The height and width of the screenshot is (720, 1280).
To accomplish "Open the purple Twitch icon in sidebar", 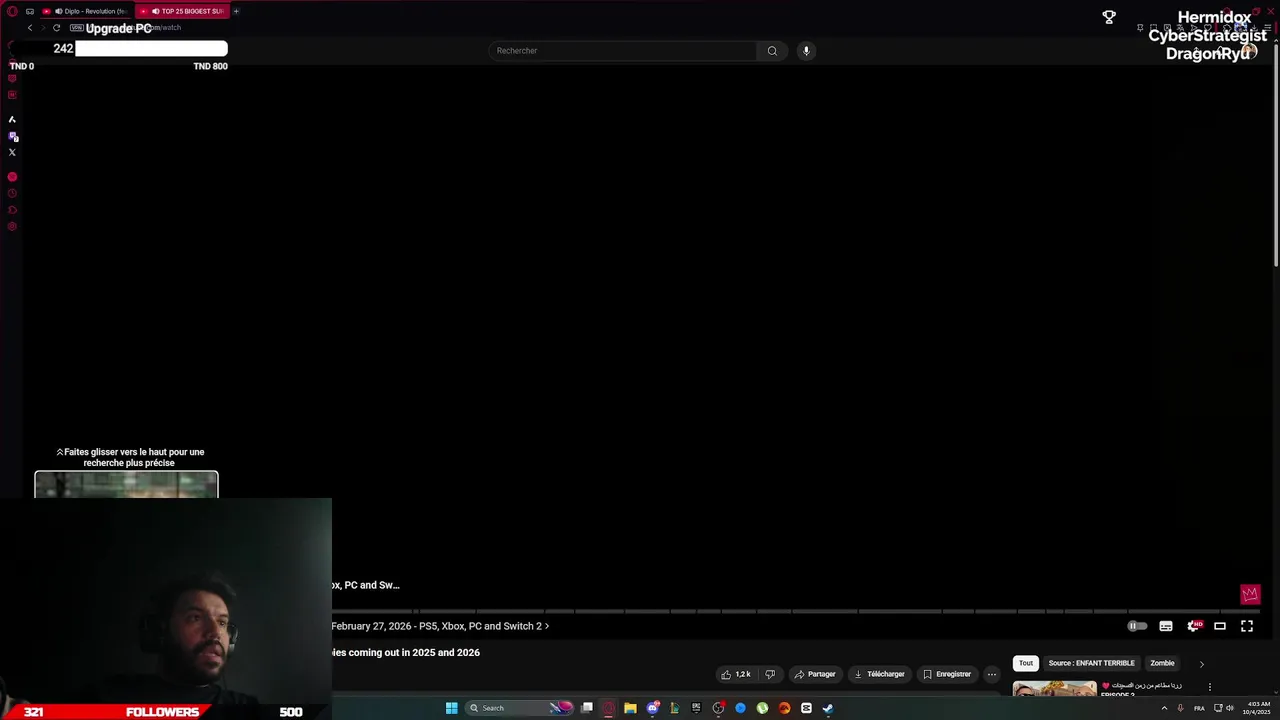I will click(x=12, y=136).
